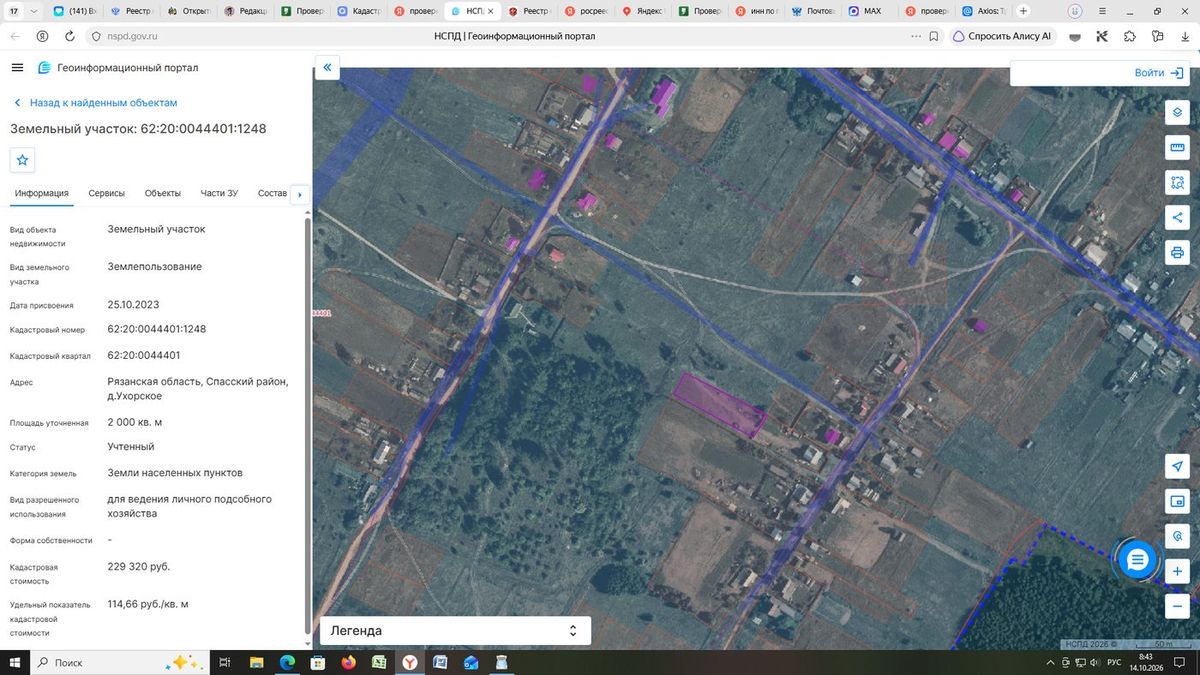Open the Геоинформационный портал home link

tap(118, 68)
